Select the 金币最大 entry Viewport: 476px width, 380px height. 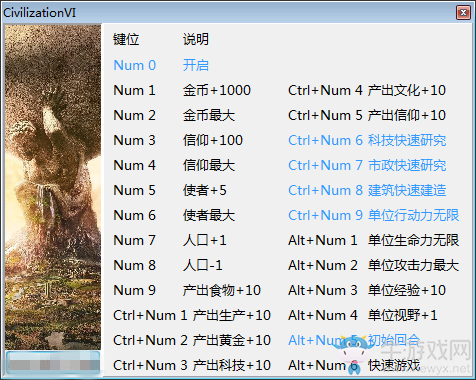click(x=209, y=115)
